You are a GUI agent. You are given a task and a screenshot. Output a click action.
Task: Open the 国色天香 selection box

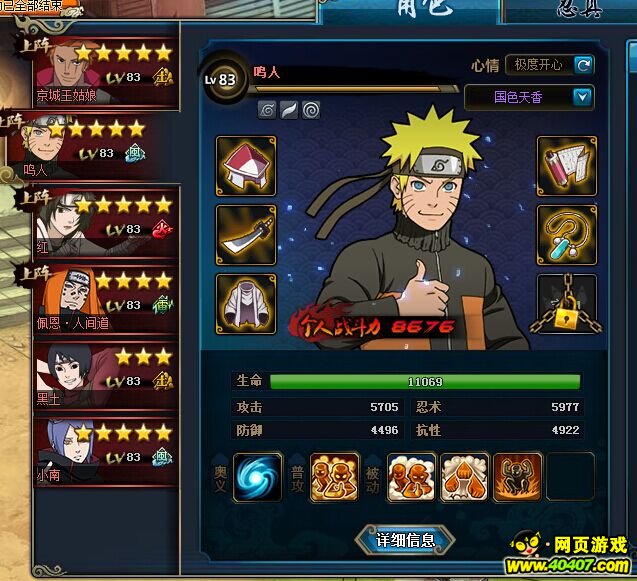[529, 98]
